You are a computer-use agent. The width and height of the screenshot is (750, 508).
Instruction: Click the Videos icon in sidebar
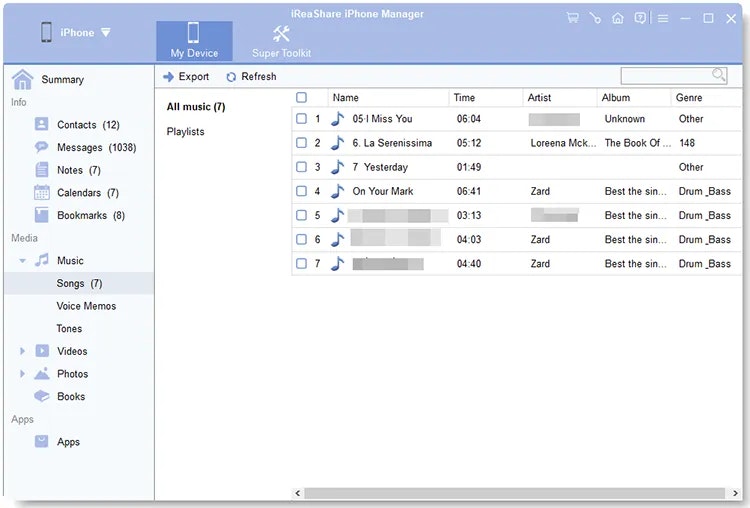click(42, 351)
